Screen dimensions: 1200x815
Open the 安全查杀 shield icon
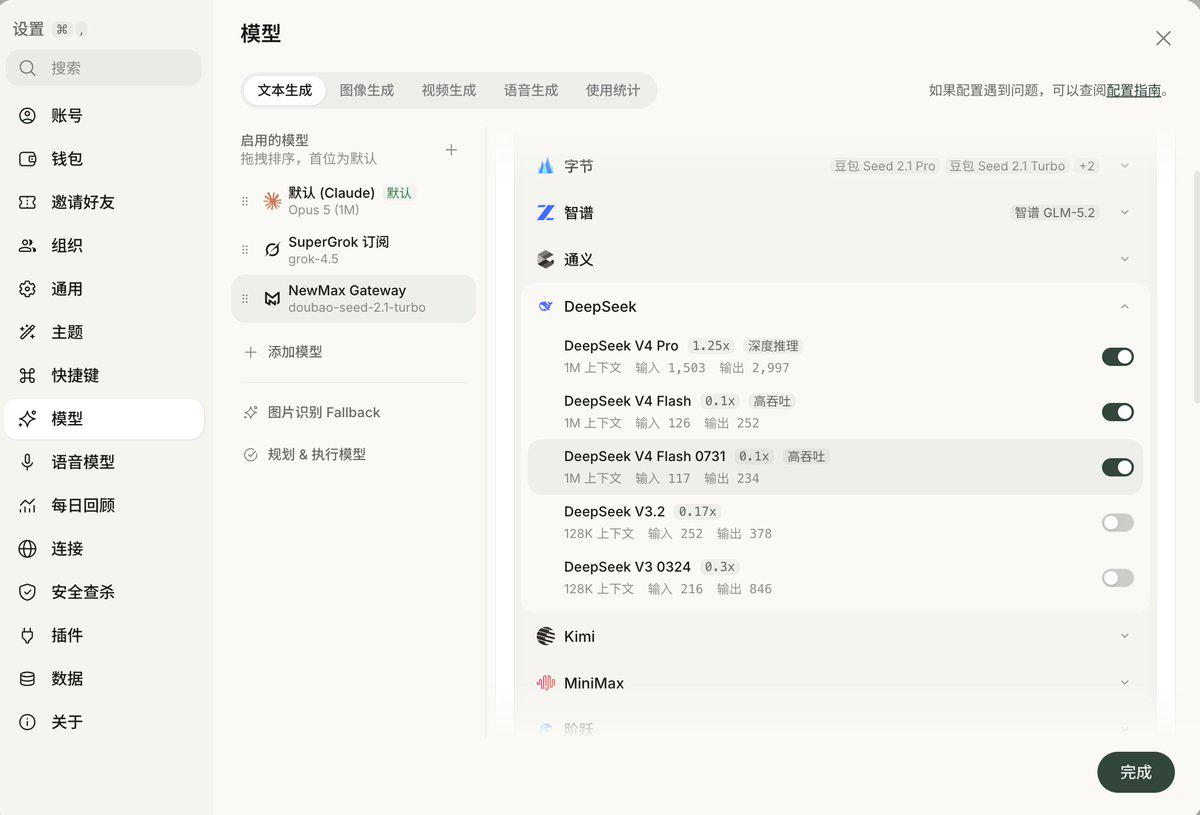[x=28, y=592]
